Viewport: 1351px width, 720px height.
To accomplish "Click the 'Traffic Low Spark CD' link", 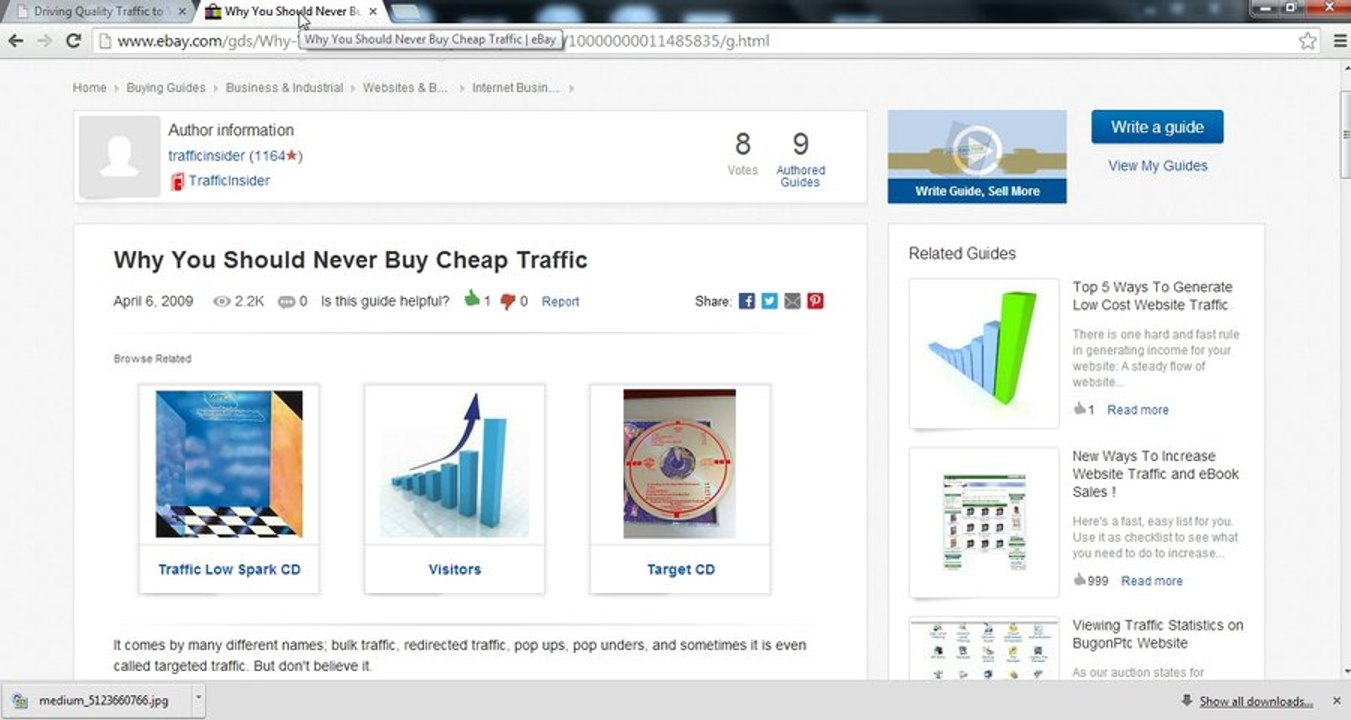I will (229, 569).
